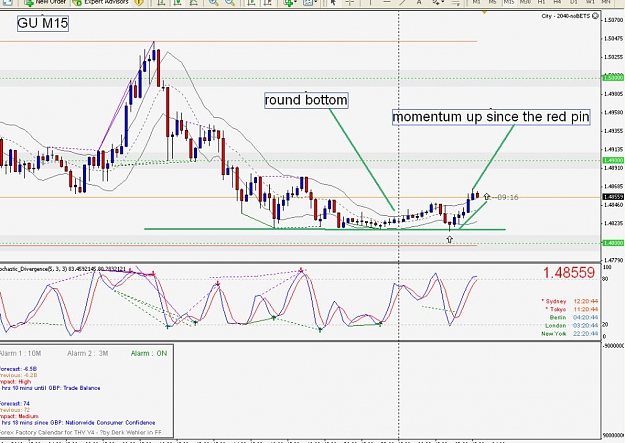Toggle the Chart Shift icon
Image resolution: width=625 pixels, height=443 pixels.
pos(268,2)
